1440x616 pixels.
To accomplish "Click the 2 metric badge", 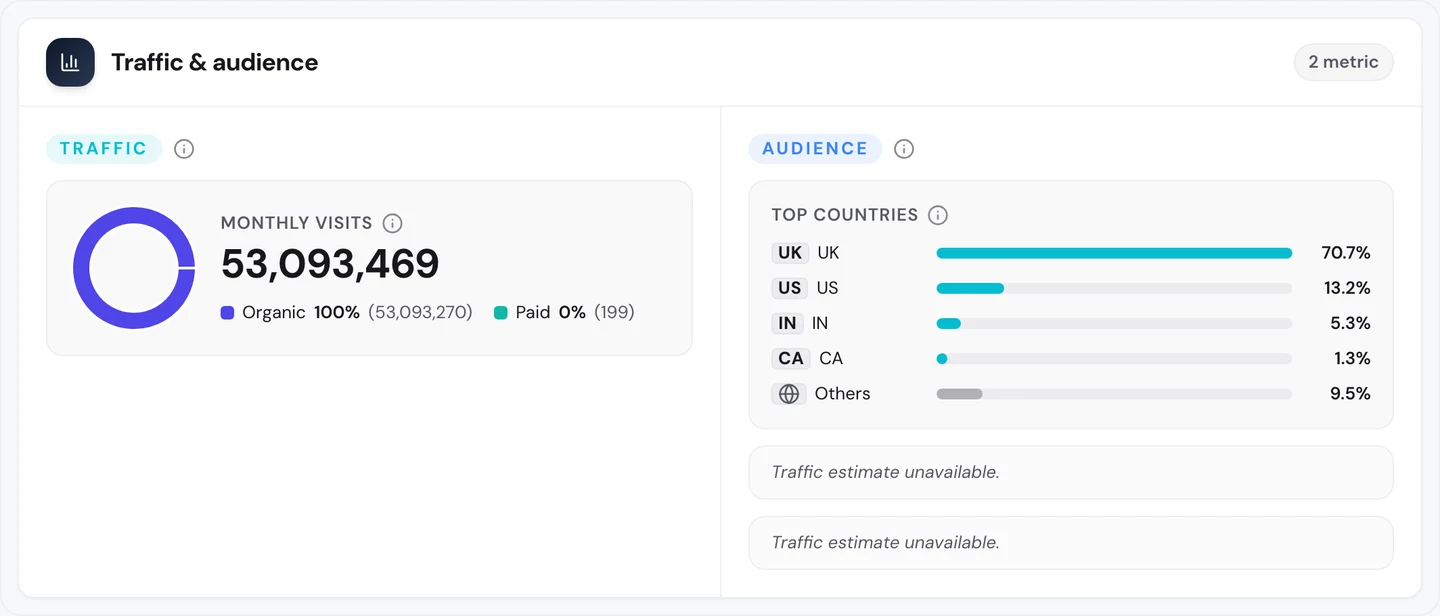I will click(1343, 62).
